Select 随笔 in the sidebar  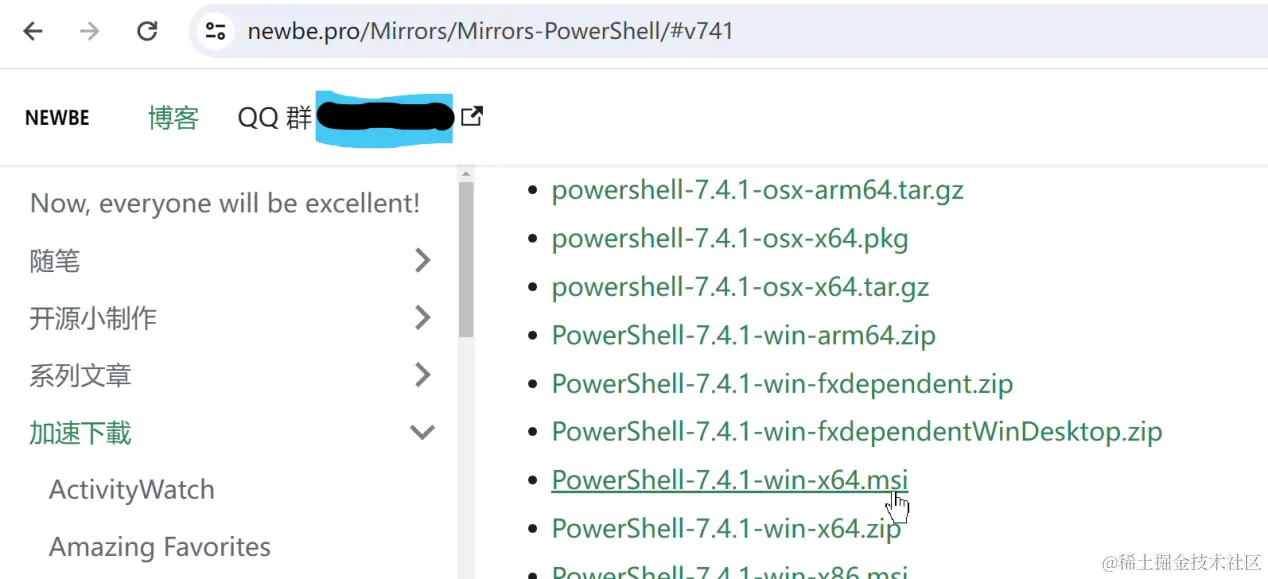(55, 261)
